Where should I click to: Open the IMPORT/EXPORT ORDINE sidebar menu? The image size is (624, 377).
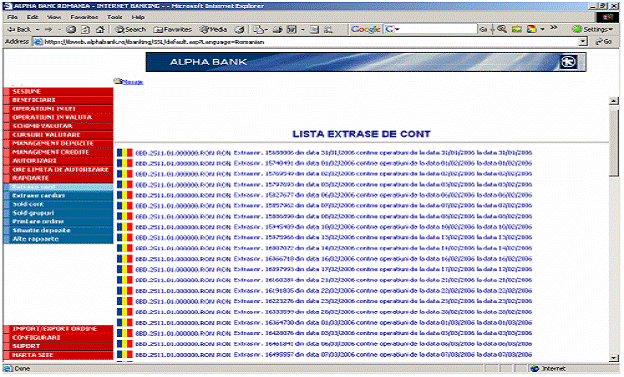point(58,329)
